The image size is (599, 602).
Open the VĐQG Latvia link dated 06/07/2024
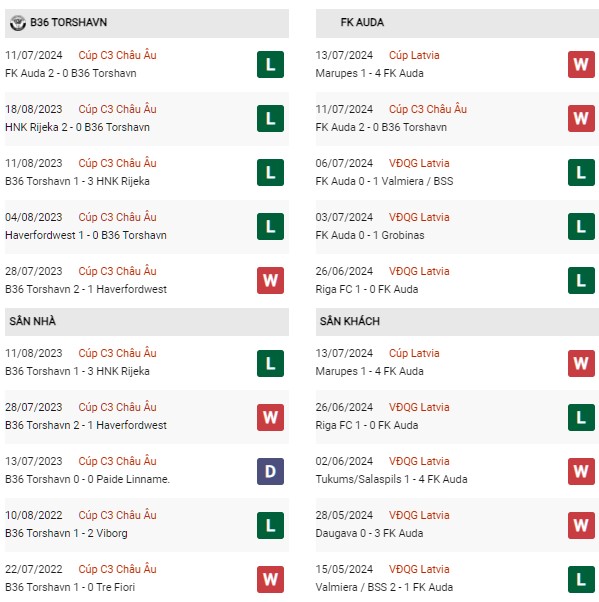[419, 163]
